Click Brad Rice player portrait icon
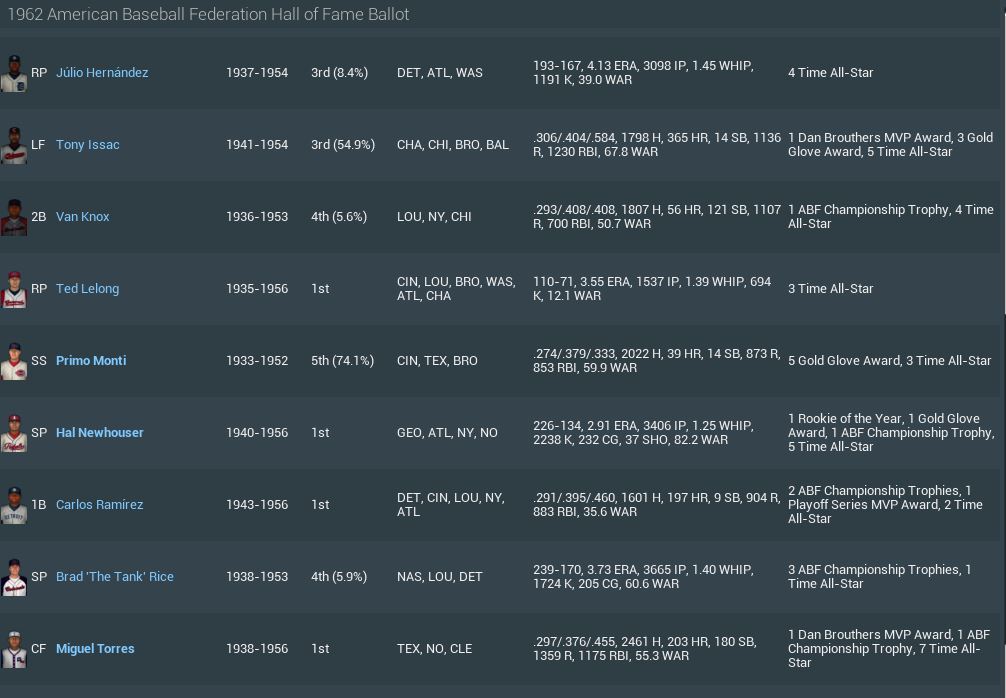 pyautogui.click(x=13, y=577)
